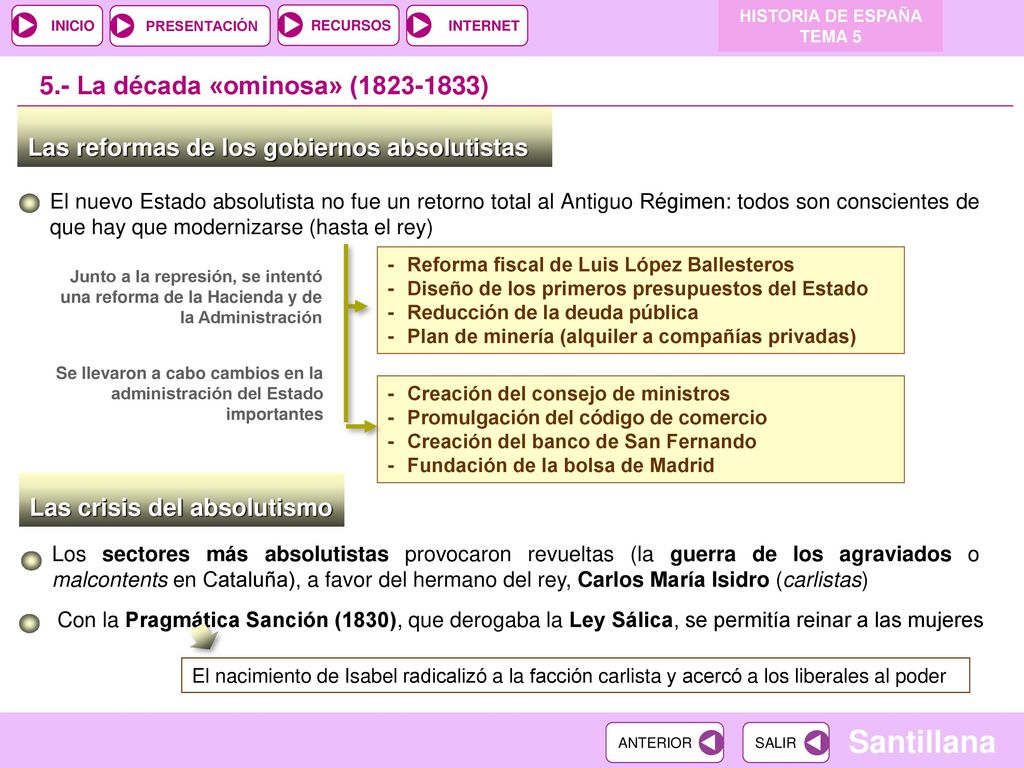Image resolution: width=1024 pixels, height=768 pixels.
Task: Open the PRESENTACIÓN section
Action: click(189, 25)
